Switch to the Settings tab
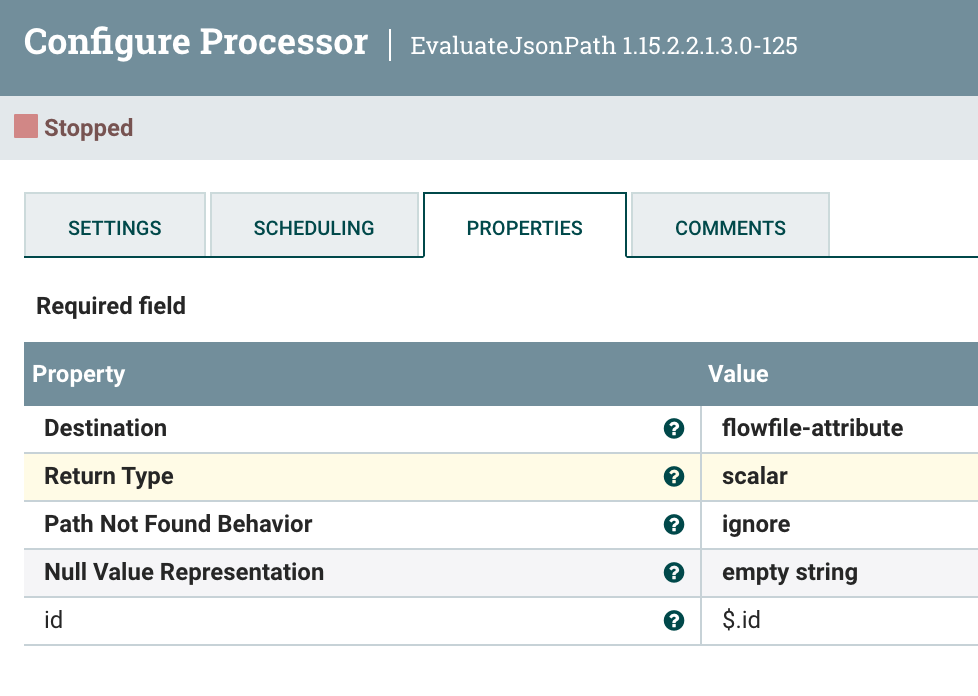 [x=115, y=225]
